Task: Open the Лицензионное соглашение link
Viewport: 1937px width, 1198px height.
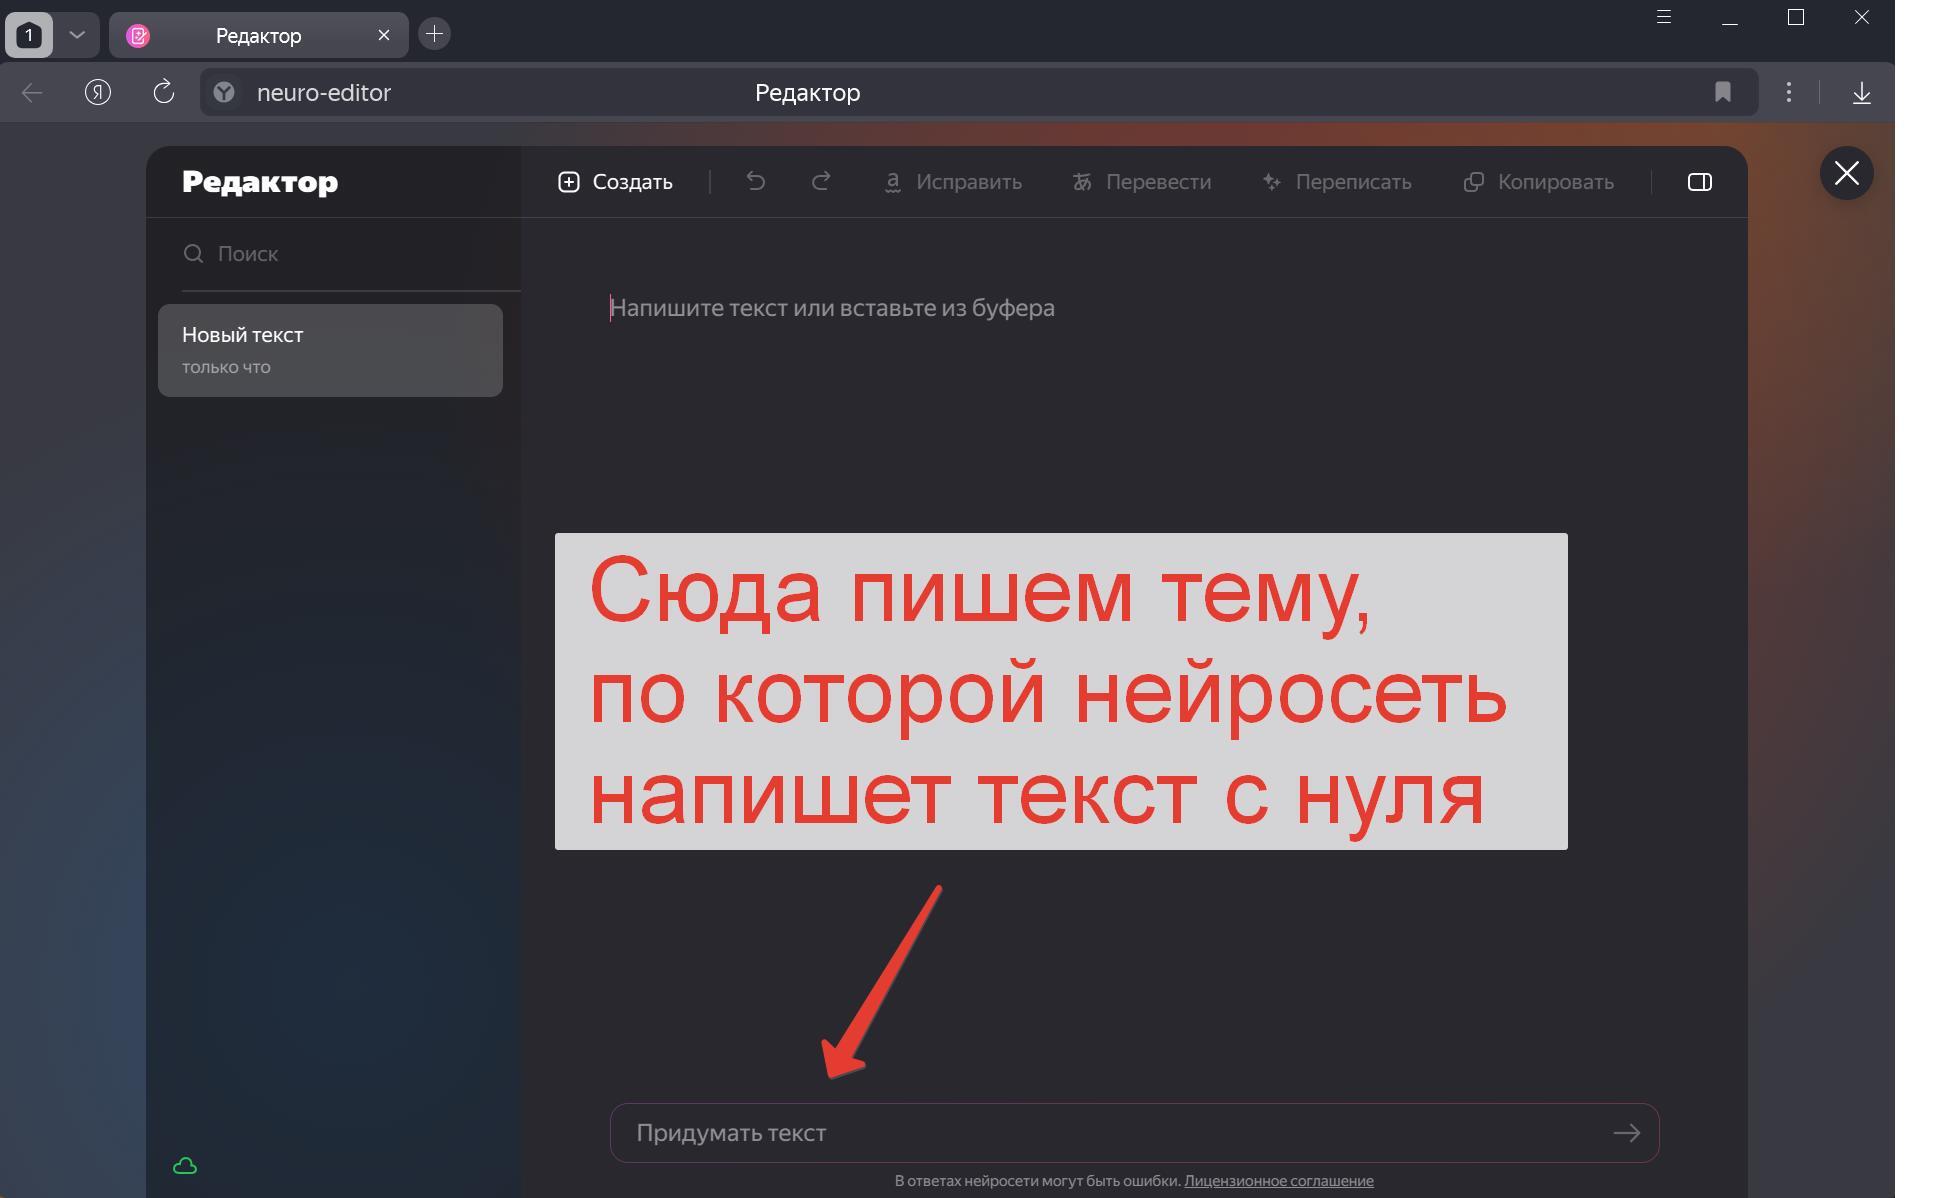Action: [1278, 1181]
